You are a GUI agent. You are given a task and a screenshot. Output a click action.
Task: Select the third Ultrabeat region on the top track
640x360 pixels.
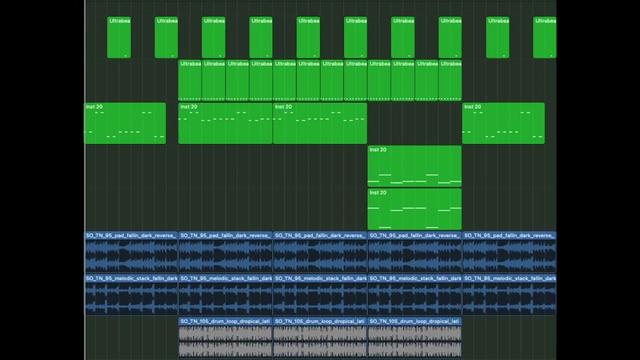point(213,37)
